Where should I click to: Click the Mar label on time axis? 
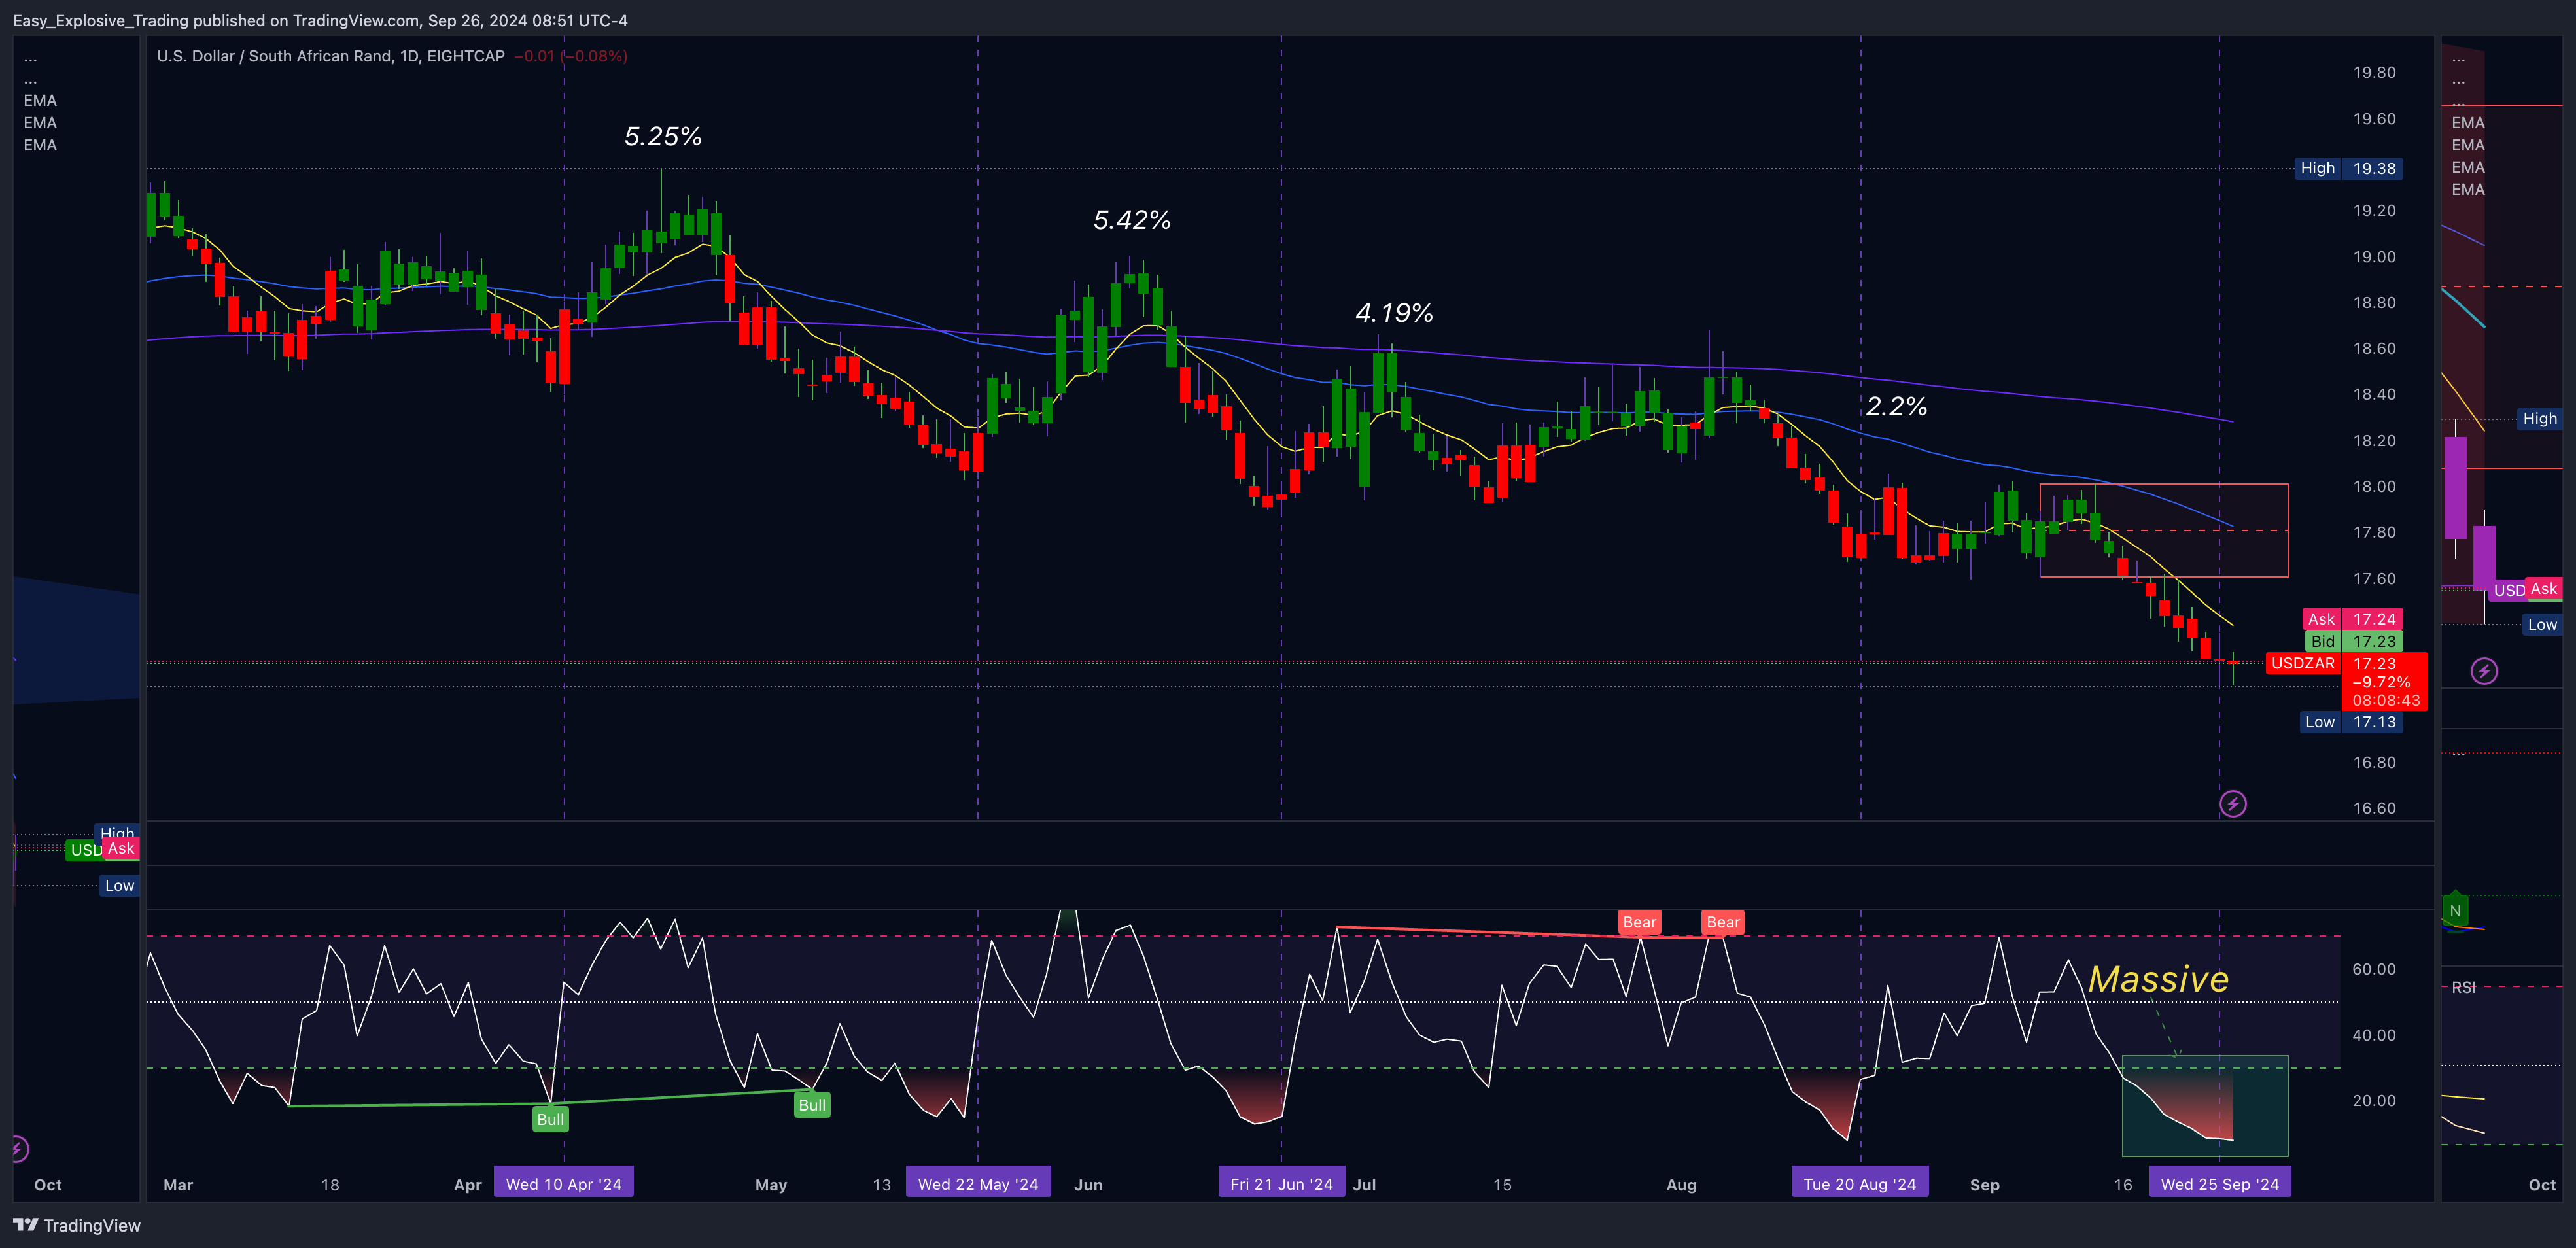pyautogui.click(x=178, y=1184)
